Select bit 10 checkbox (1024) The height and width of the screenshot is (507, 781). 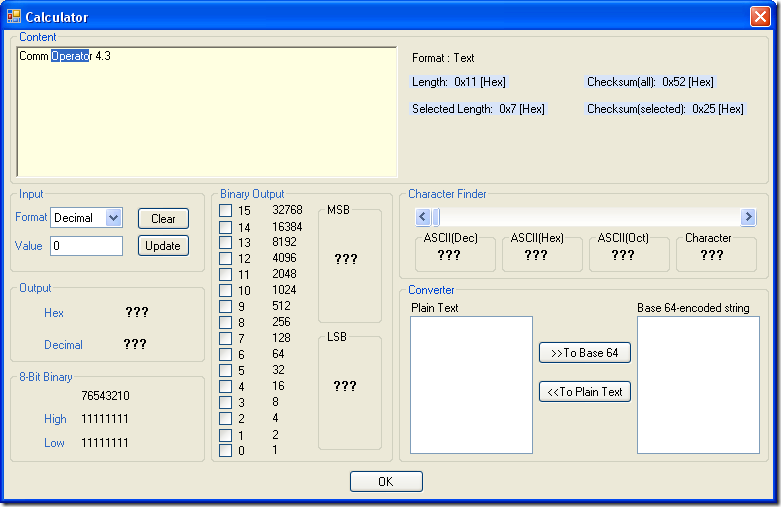coord(226,290)
